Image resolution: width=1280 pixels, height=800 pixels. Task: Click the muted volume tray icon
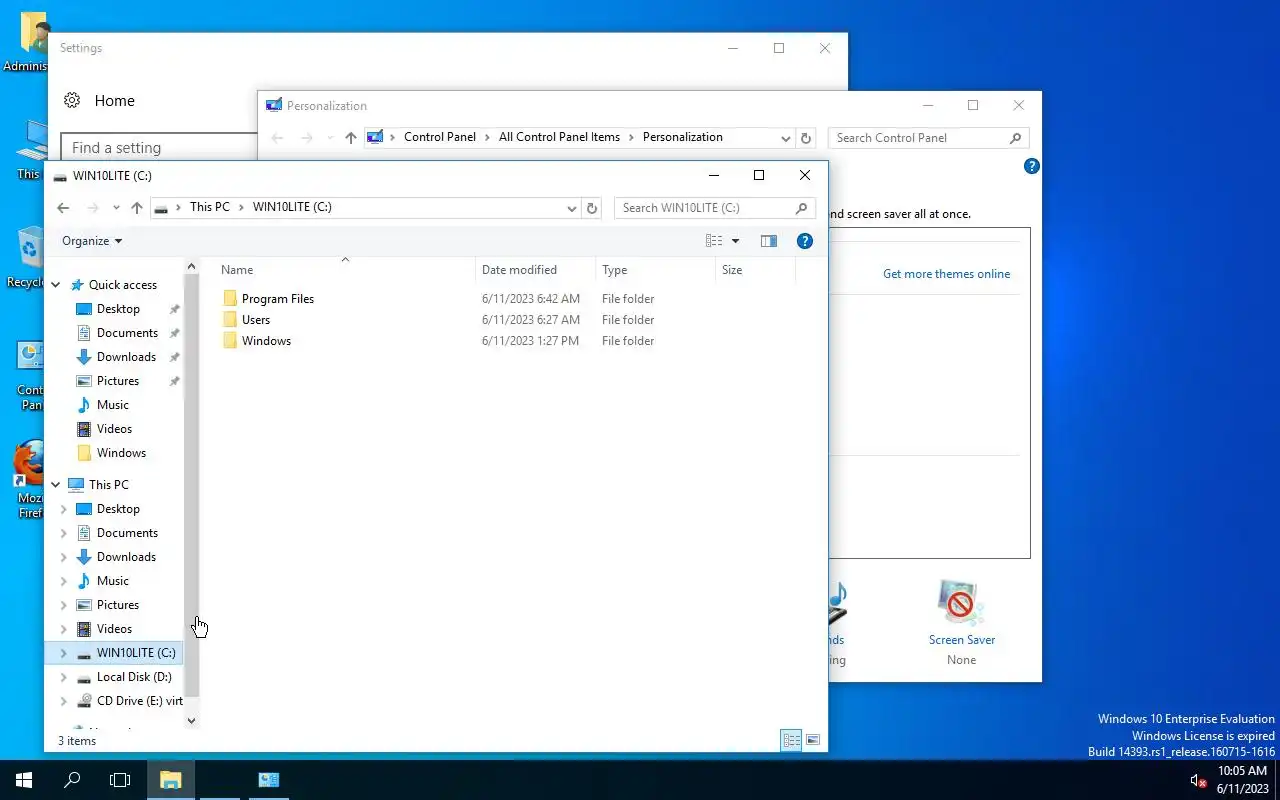click(1198, 780)
